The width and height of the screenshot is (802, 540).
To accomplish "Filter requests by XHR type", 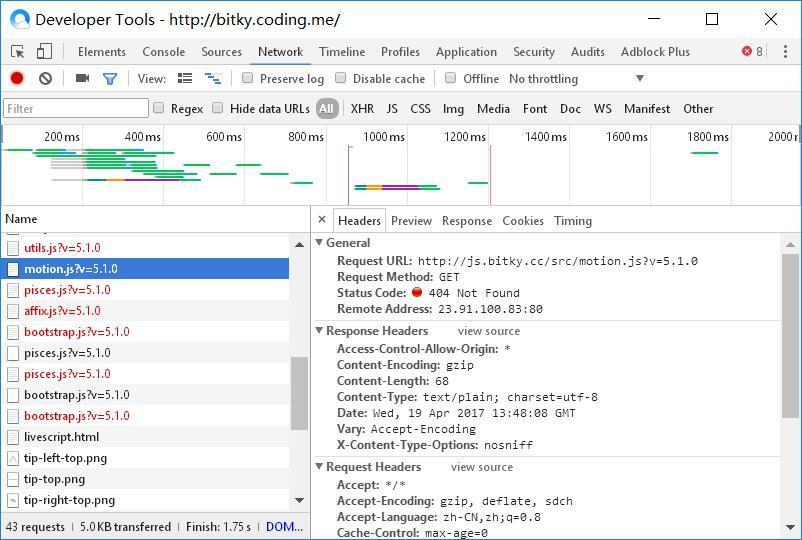I will click(x=362, y=109).
